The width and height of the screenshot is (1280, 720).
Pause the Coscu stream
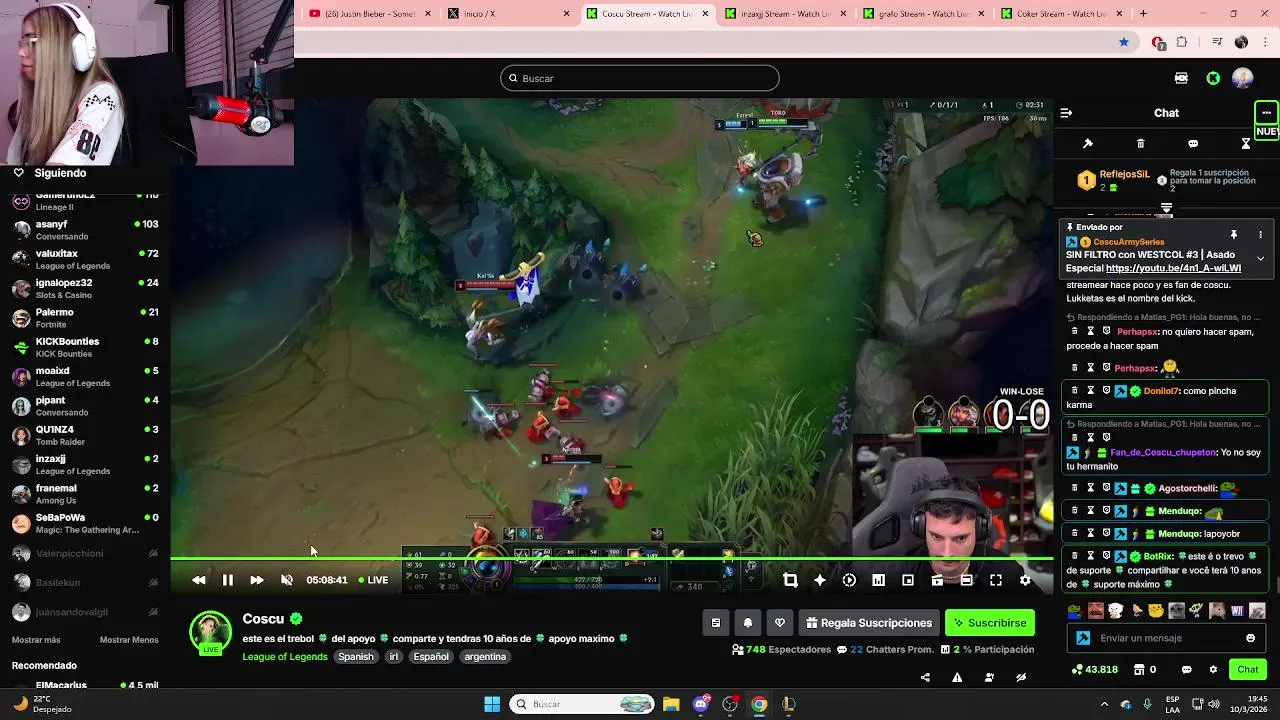click(227, 580)
